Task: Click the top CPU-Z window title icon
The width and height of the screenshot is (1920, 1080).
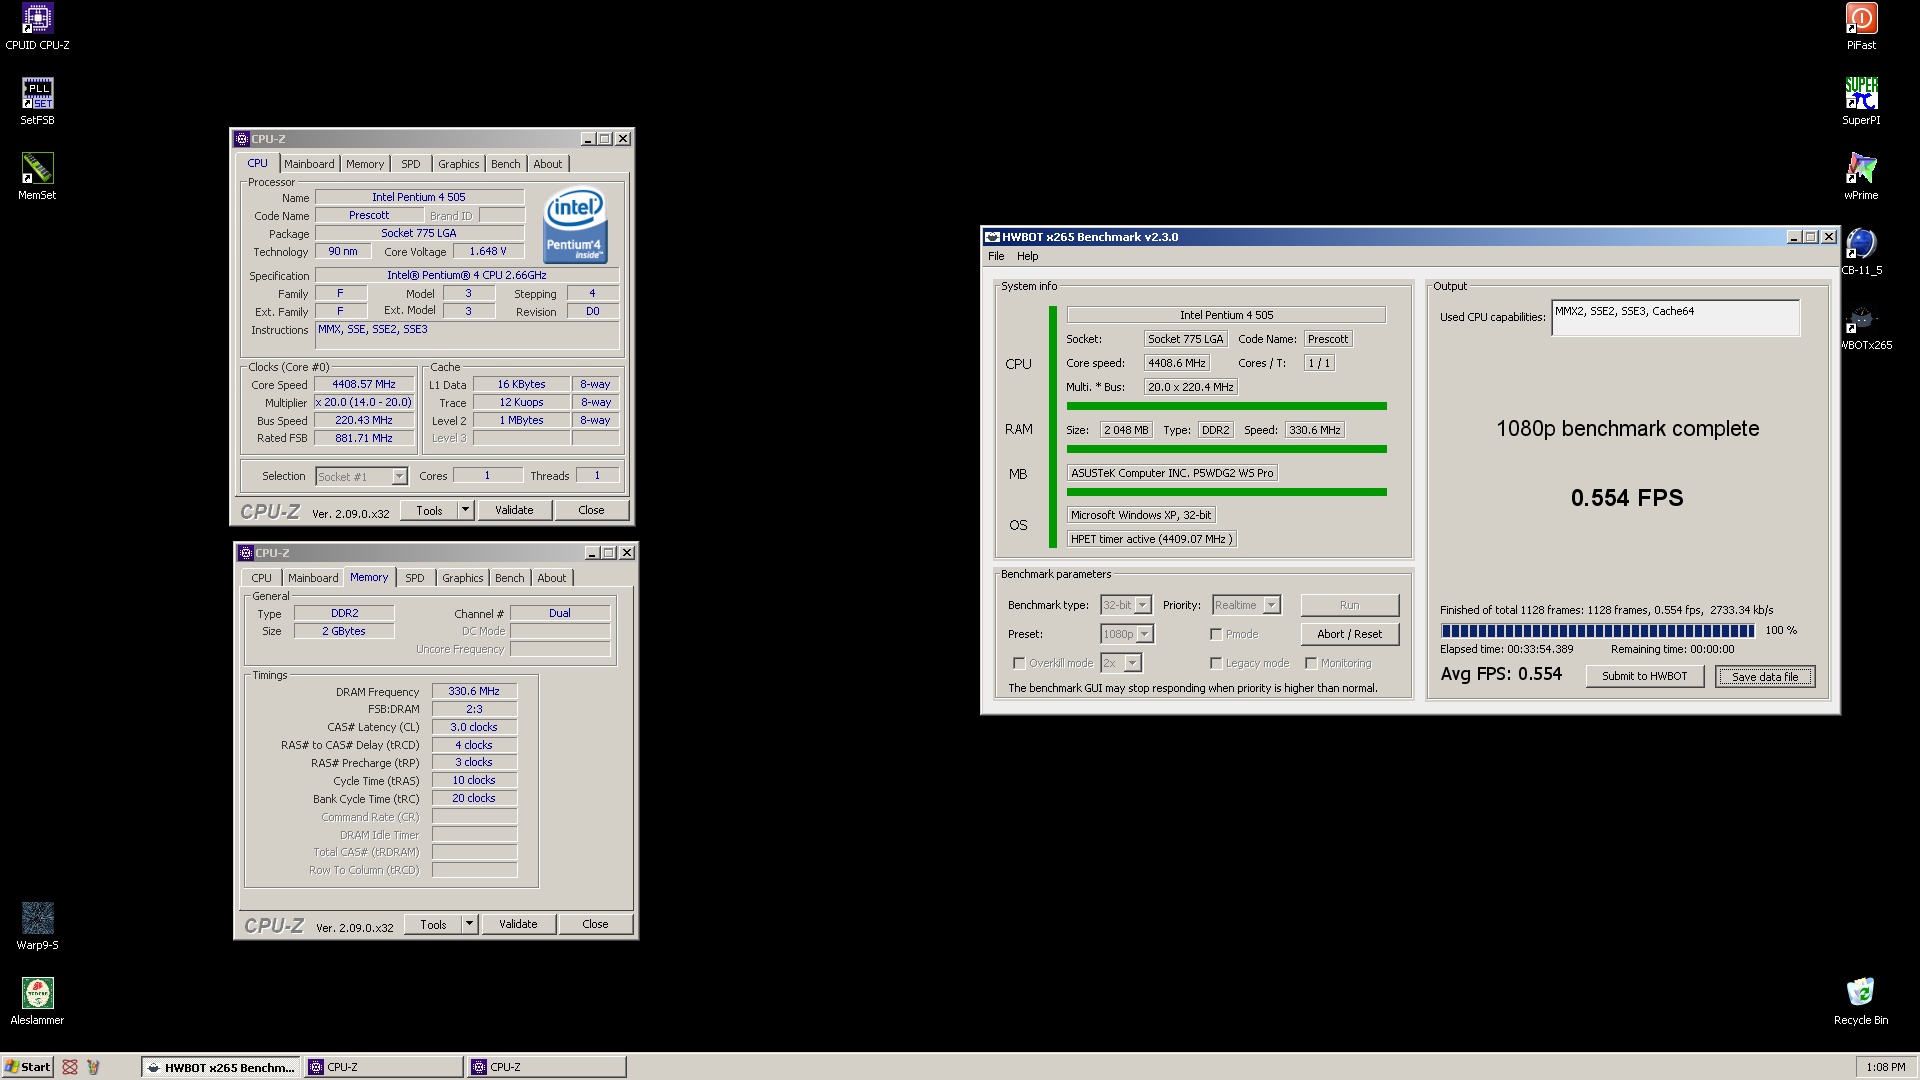Action: (241, 139)
